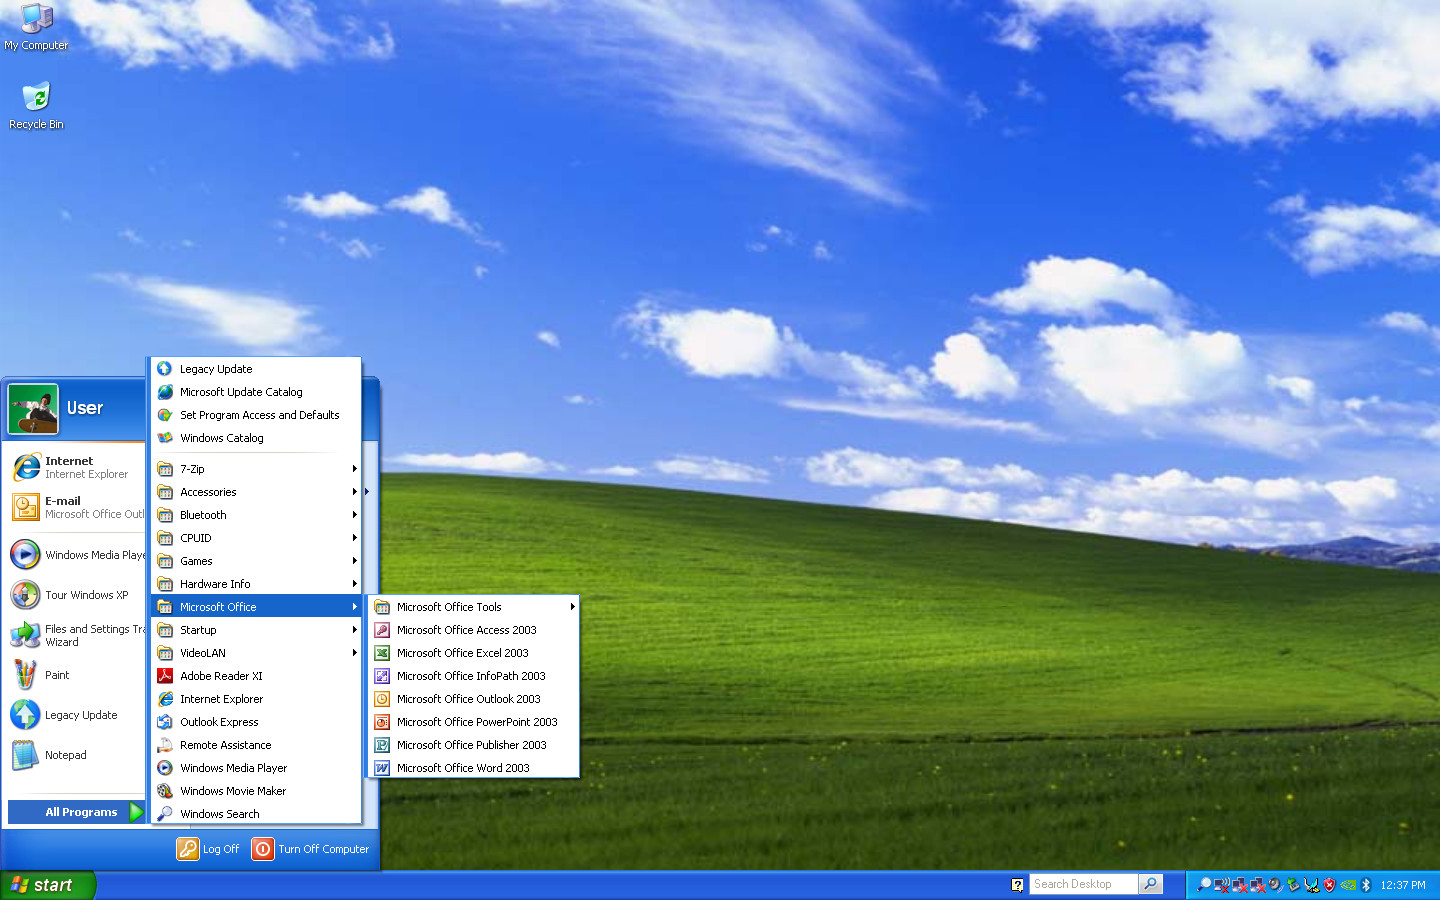The height and width of the screenshot is (900, 1440).
Task: Click the magnifier tray icon
Action: [x=1203, y=885]
